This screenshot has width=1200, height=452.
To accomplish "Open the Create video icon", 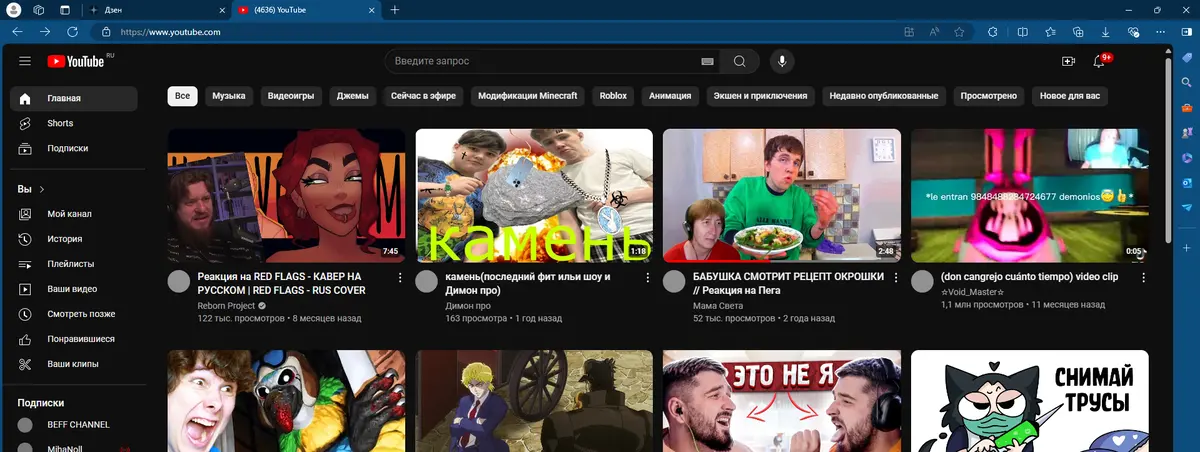I will coord(1068,61).
